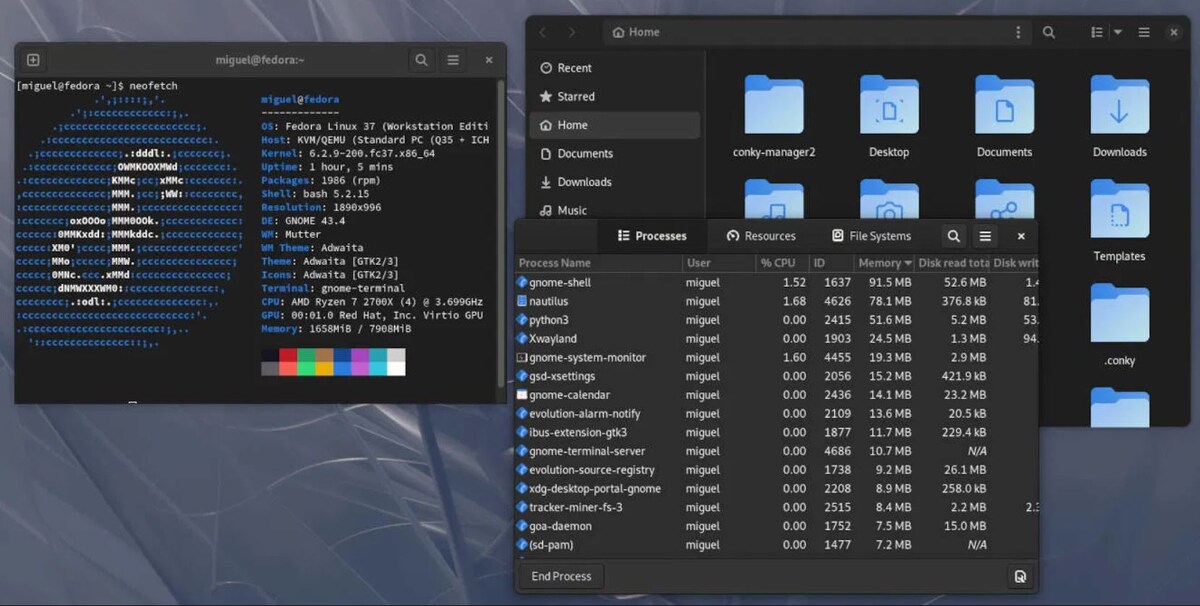Select the nautilus process row

point(777,301)
